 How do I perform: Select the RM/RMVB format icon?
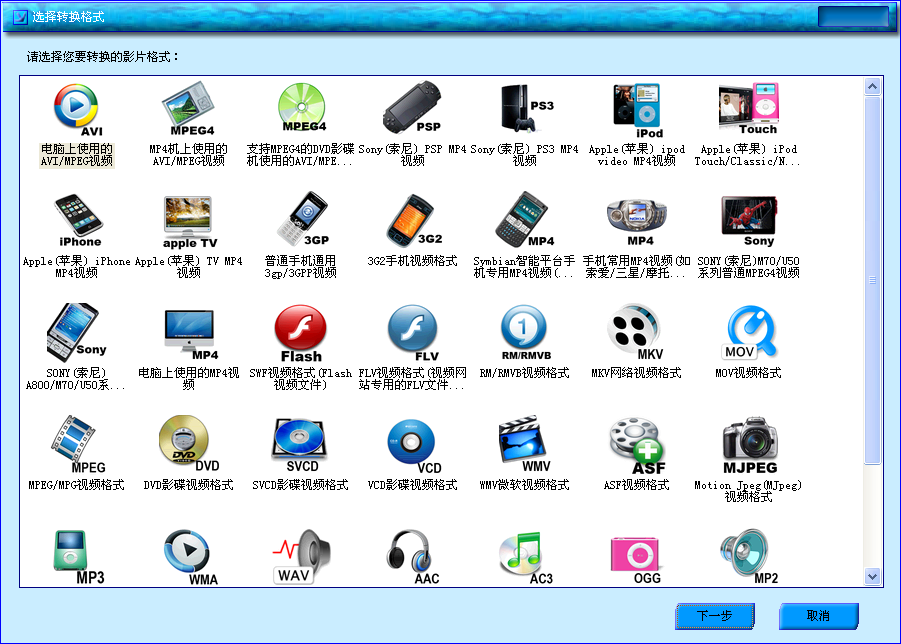click(x=525, y=333)
